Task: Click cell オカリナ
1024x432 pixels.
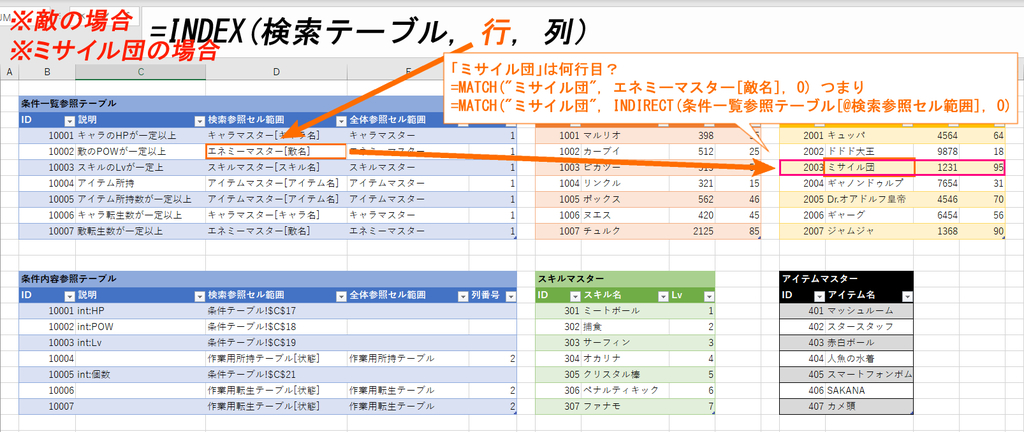Action: (x=624, y=359)
